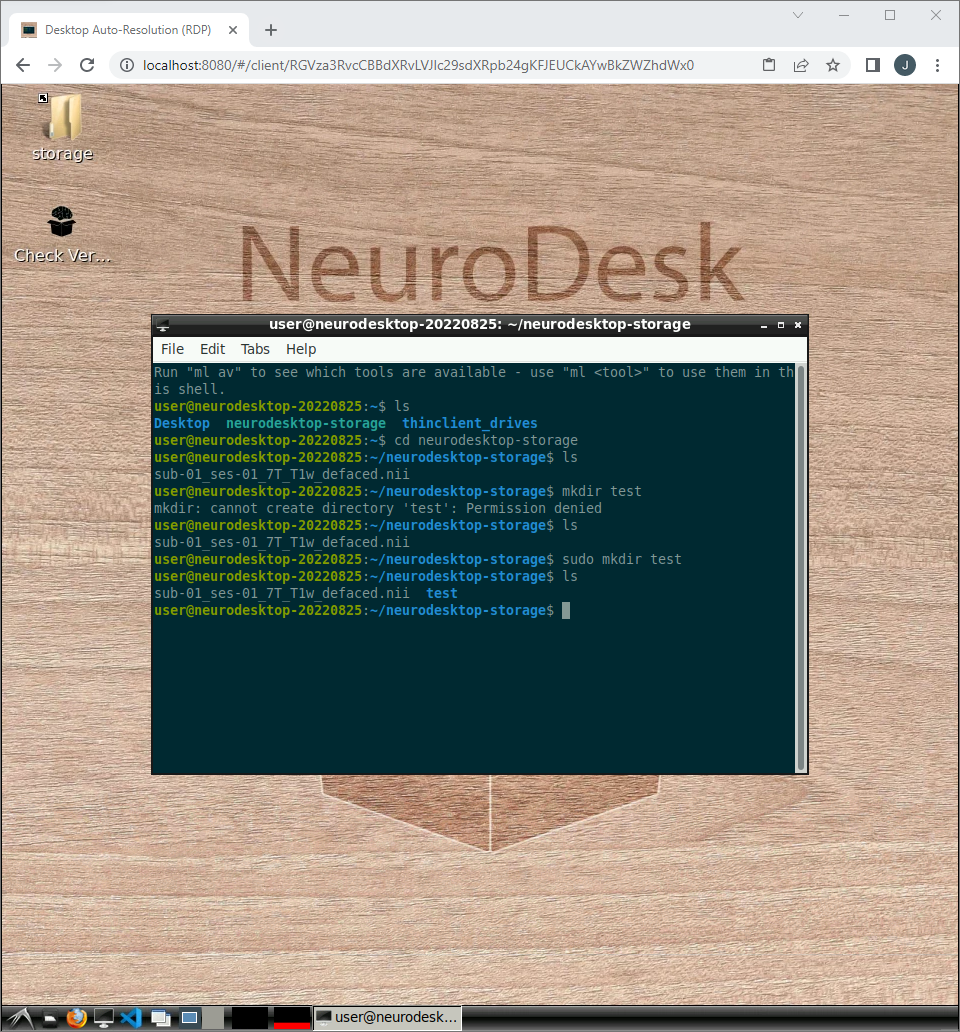Launch Firefox from the taskbar
960x1032 pixels.
(x=77, y=1017)
